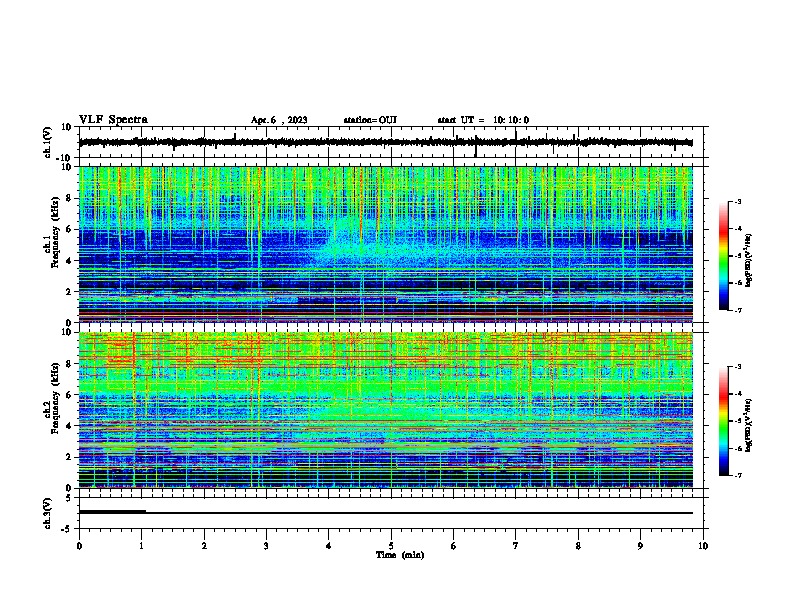Click the ch.2 spectrogram panel
The image size is (792, 612).
385,410
